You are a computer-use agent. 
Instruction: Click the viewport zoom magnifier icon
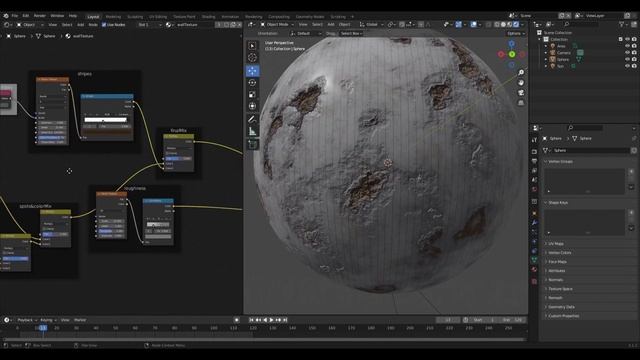[521, 73]
